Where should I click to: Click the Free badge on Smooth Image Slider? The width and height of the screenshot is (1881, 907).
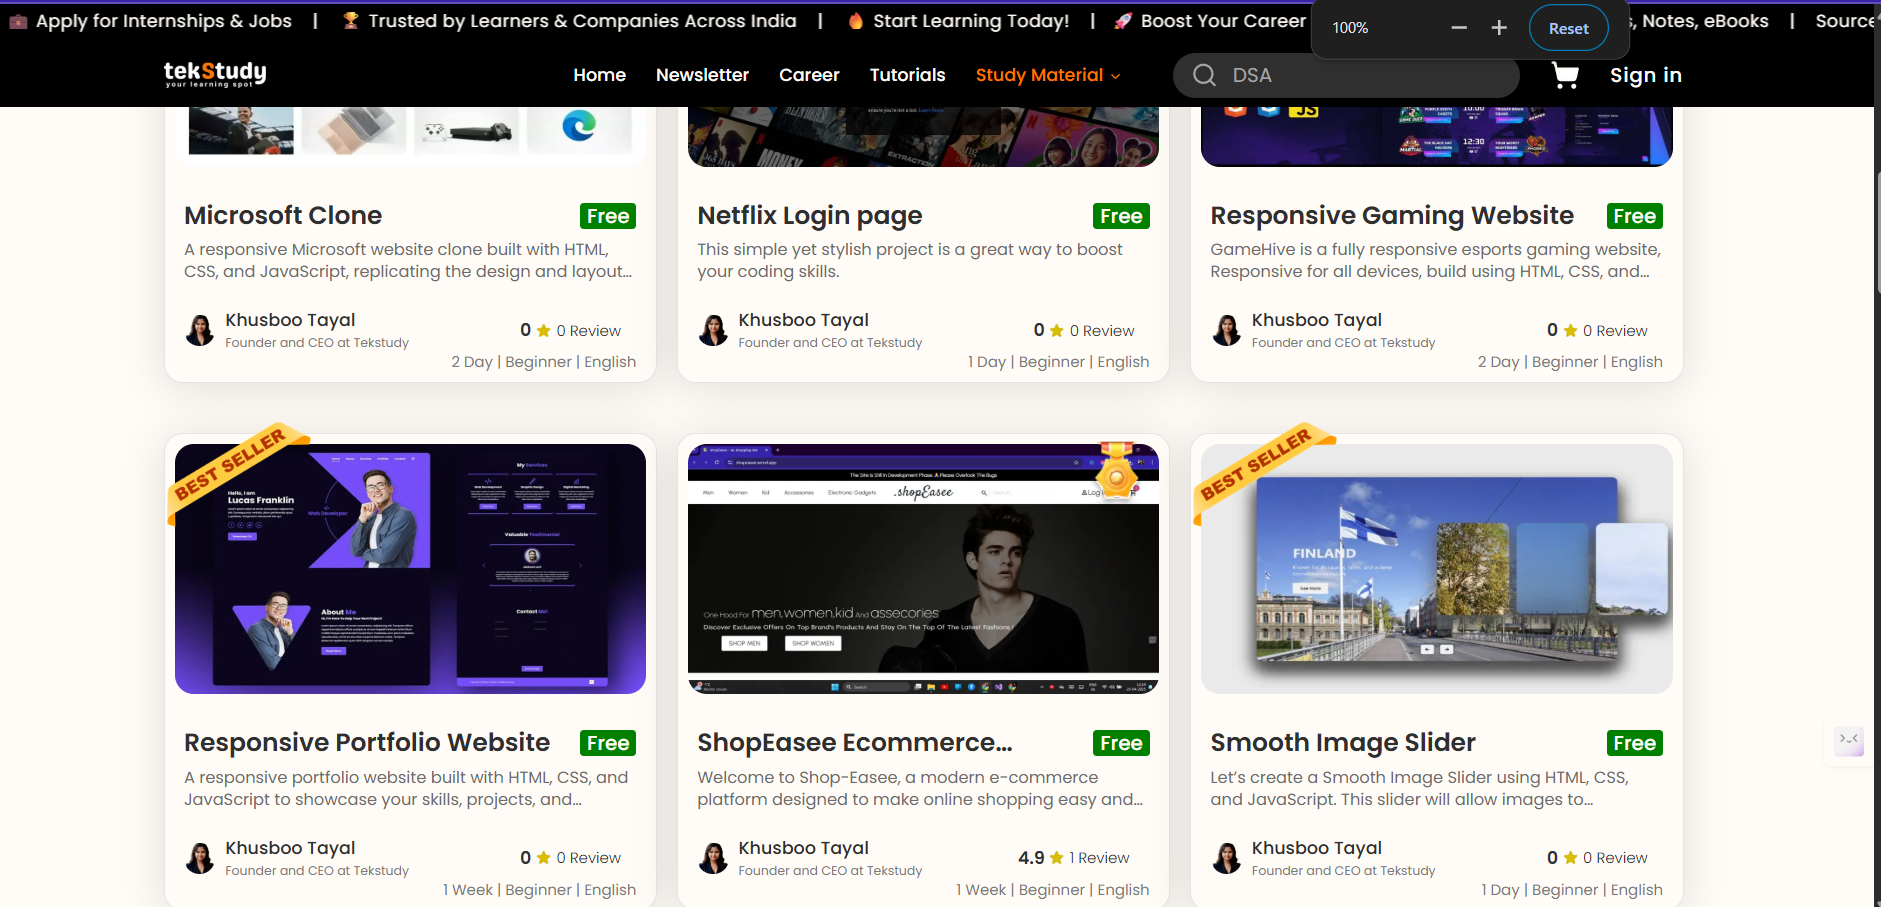point(1634,743)
